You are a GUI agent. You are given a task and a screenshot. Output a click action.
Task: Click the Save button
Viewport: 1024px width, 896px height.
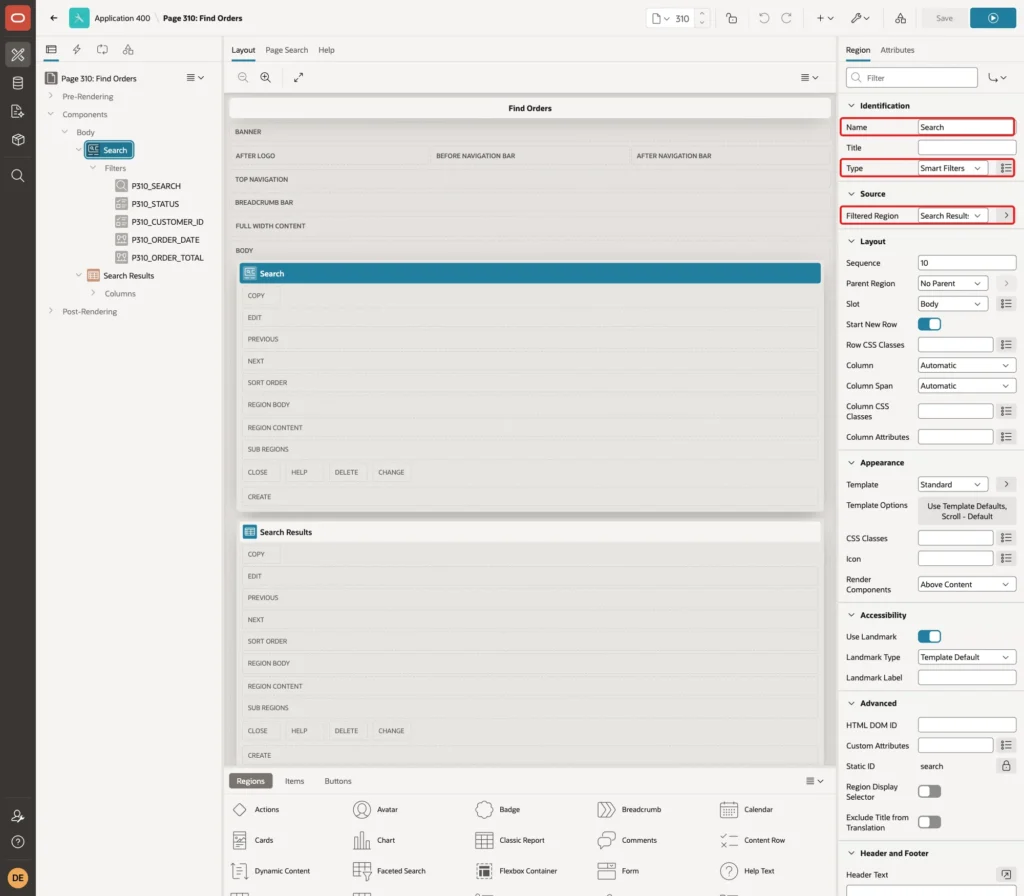(944, 18)
